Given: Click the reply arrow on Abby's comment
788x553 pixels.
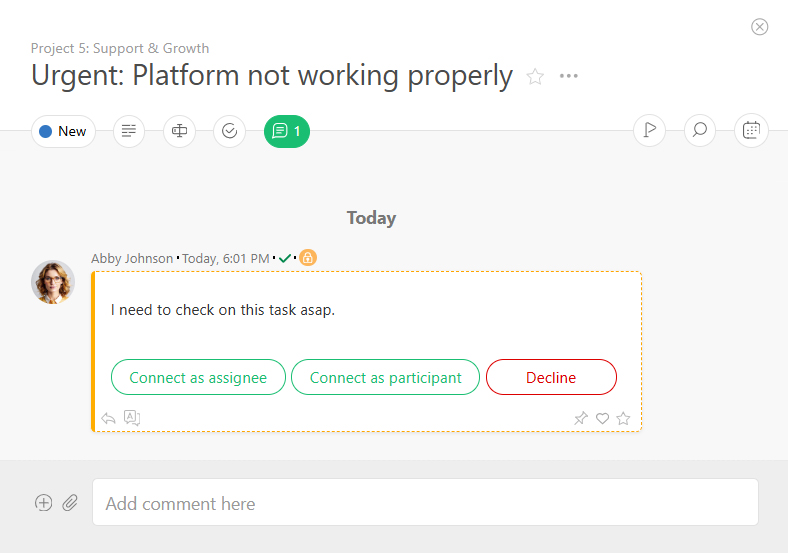Looking at the screenshot, I should pos(109,418).
